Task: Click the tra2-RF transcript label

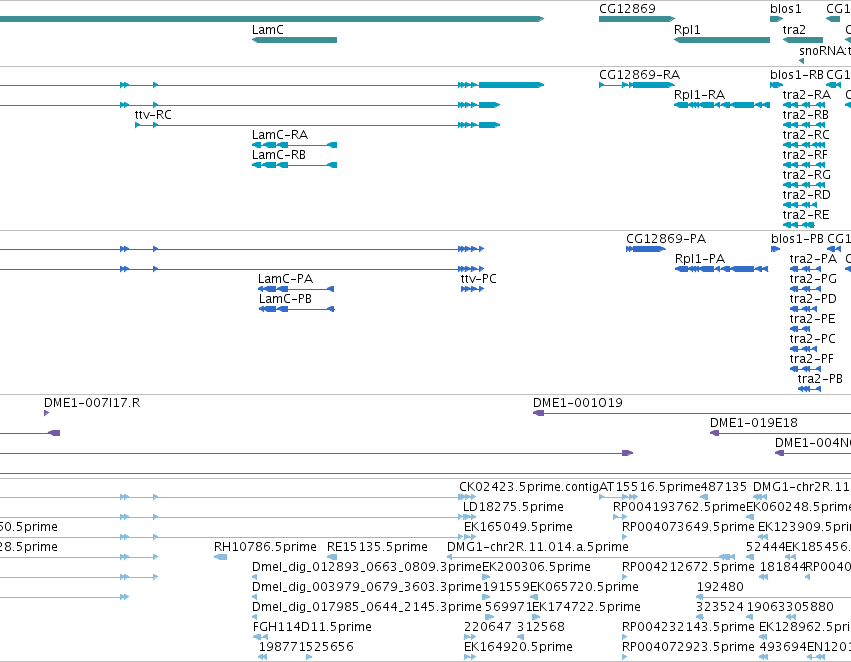Action: pyautogui.click(x=805, y=155)
